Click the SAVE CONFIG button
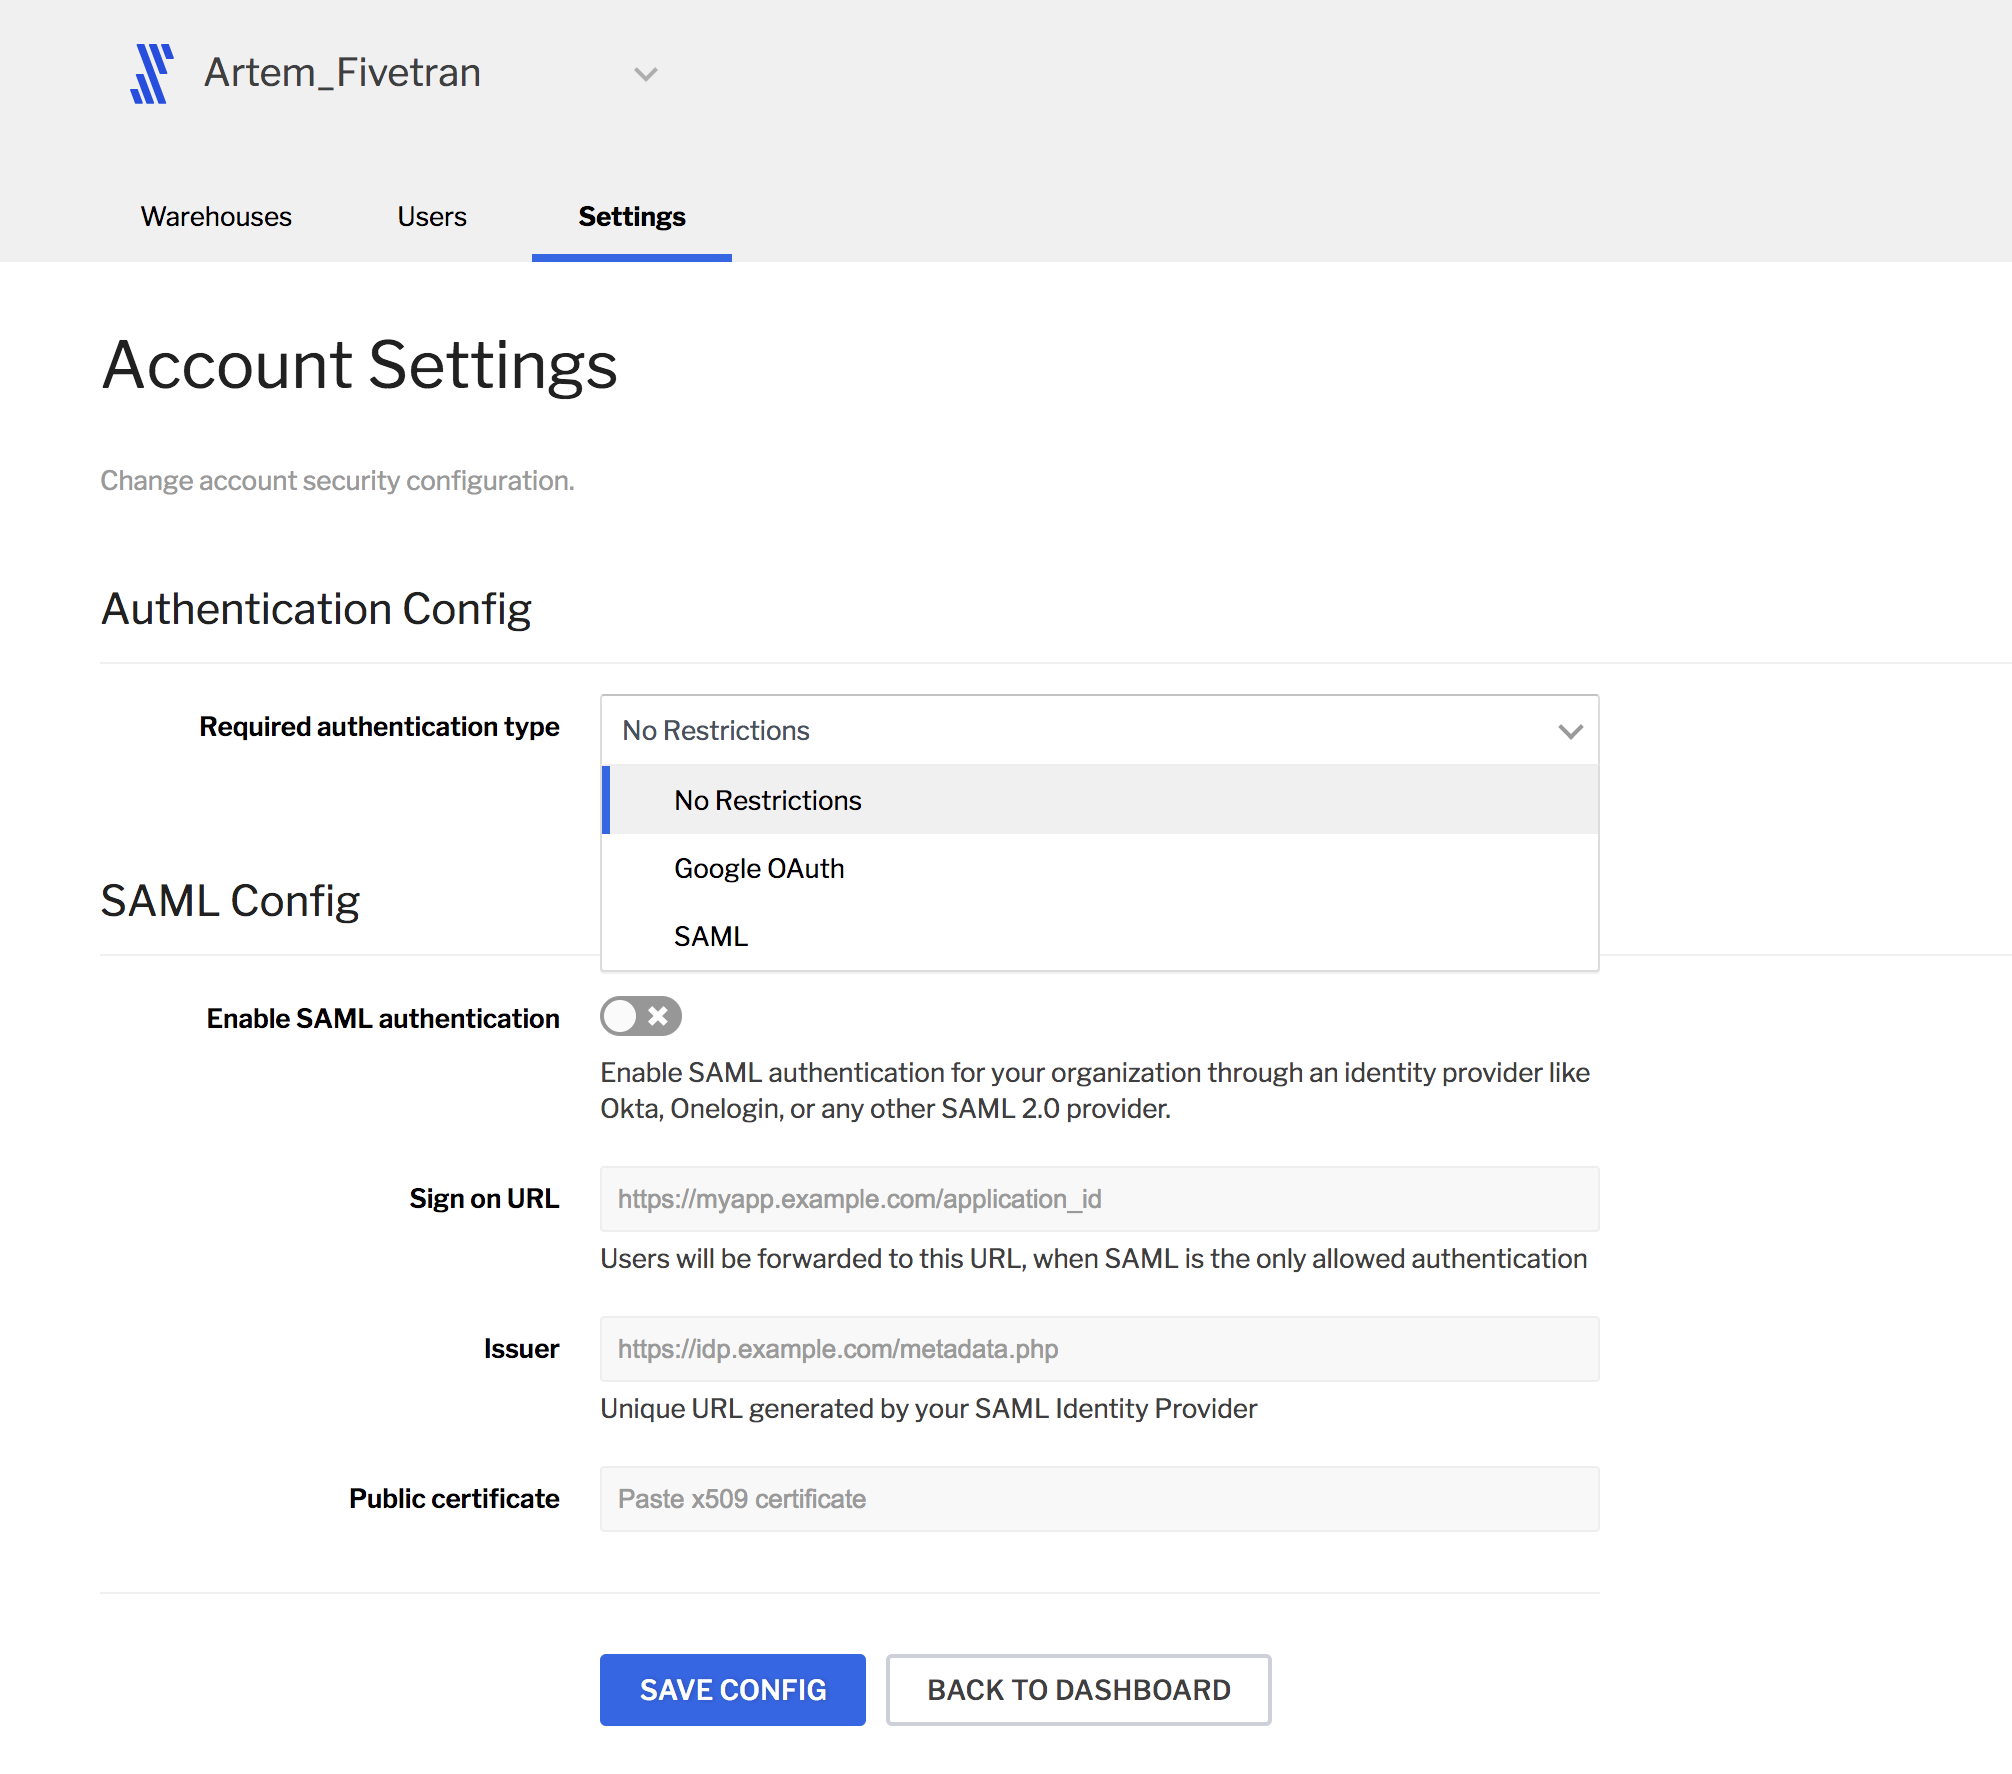This screenshot has height=1774, width=2012. 733,1690
